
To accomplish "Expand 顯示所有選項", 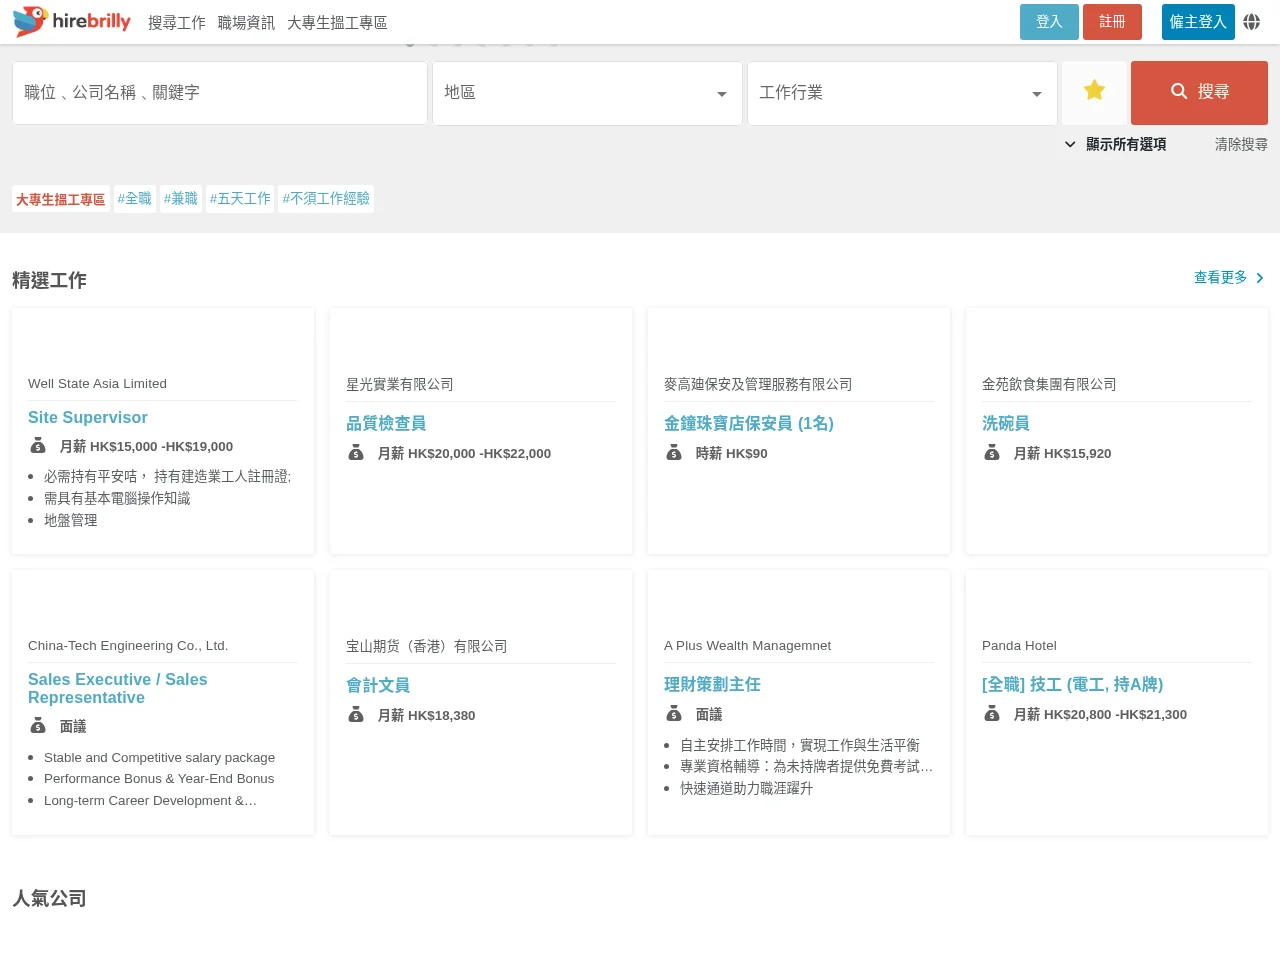I will click(x=1115, y=144).
